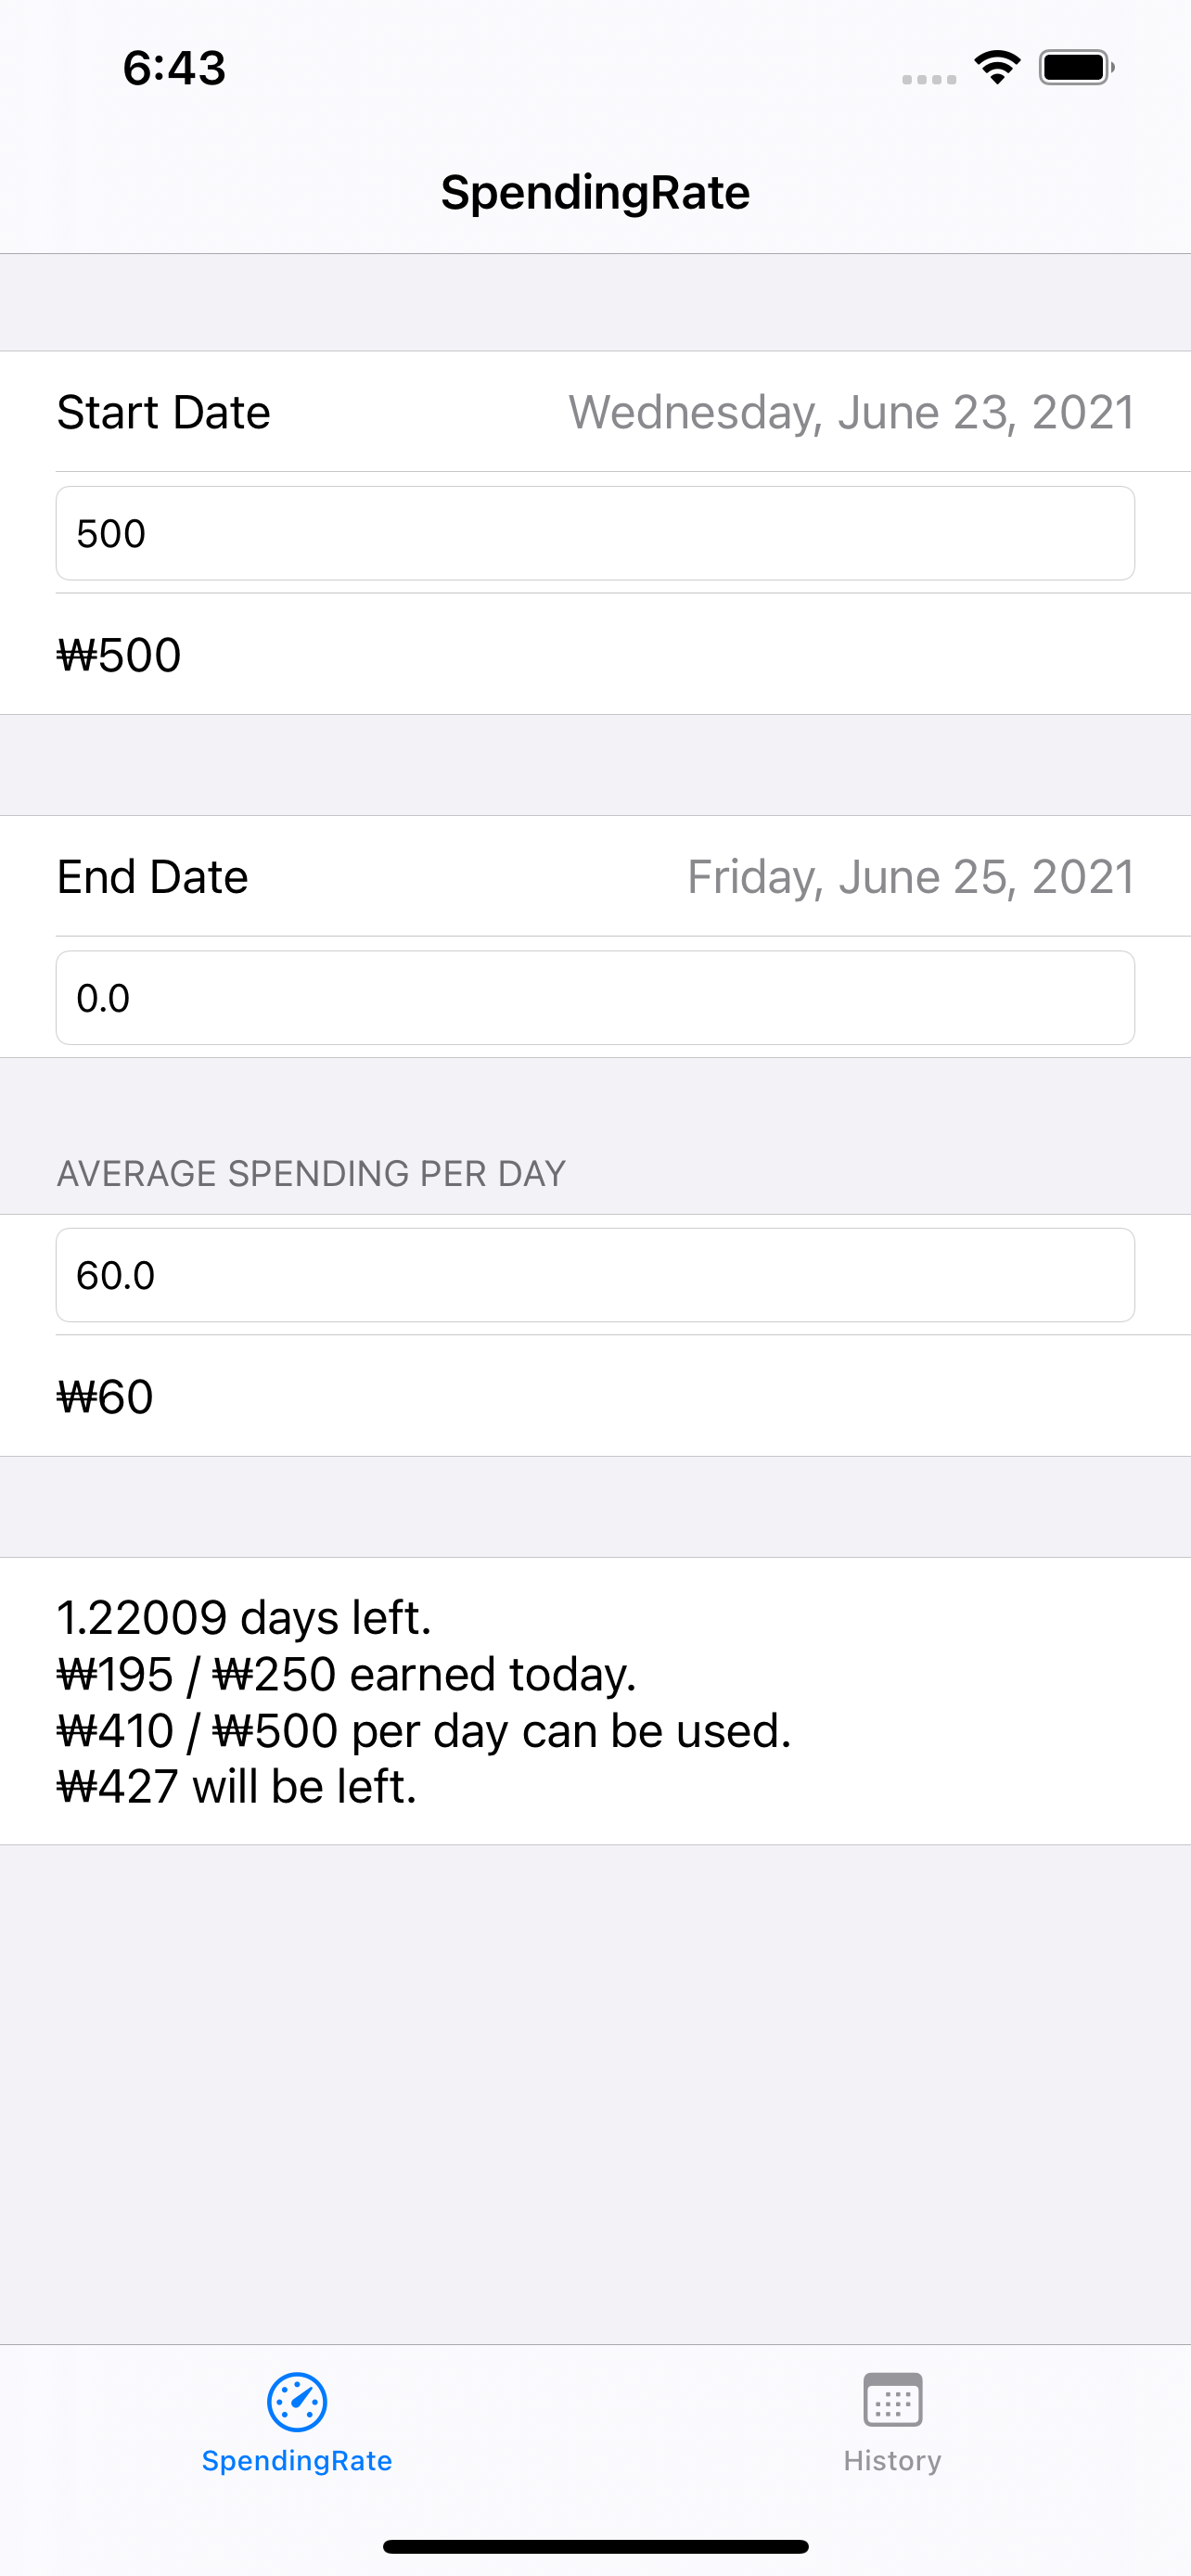Tap the History calendar icon
The height and width of the screenshot is (2576, 1191).
pos(892,2399)
